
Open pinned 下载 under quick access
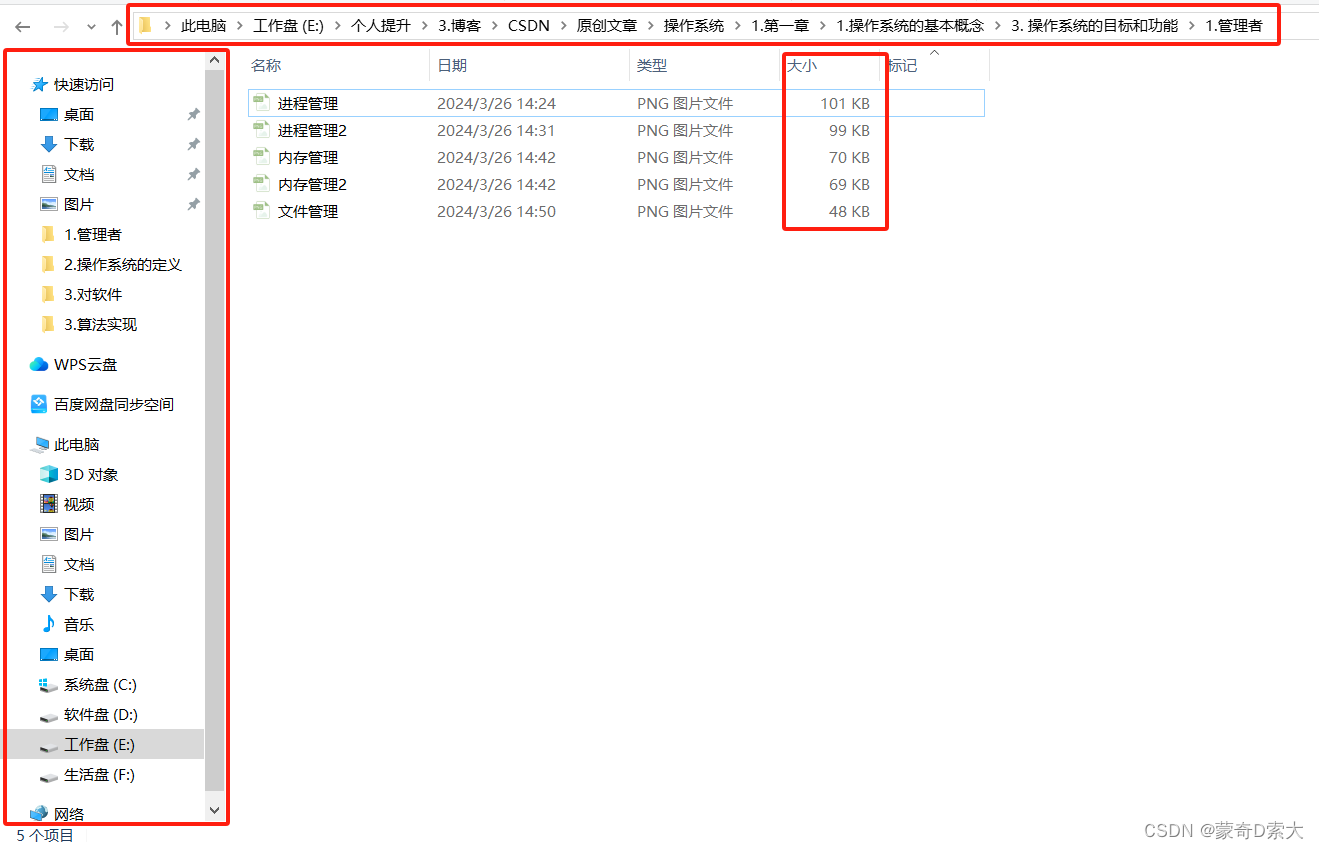click(x=79, y=145)
